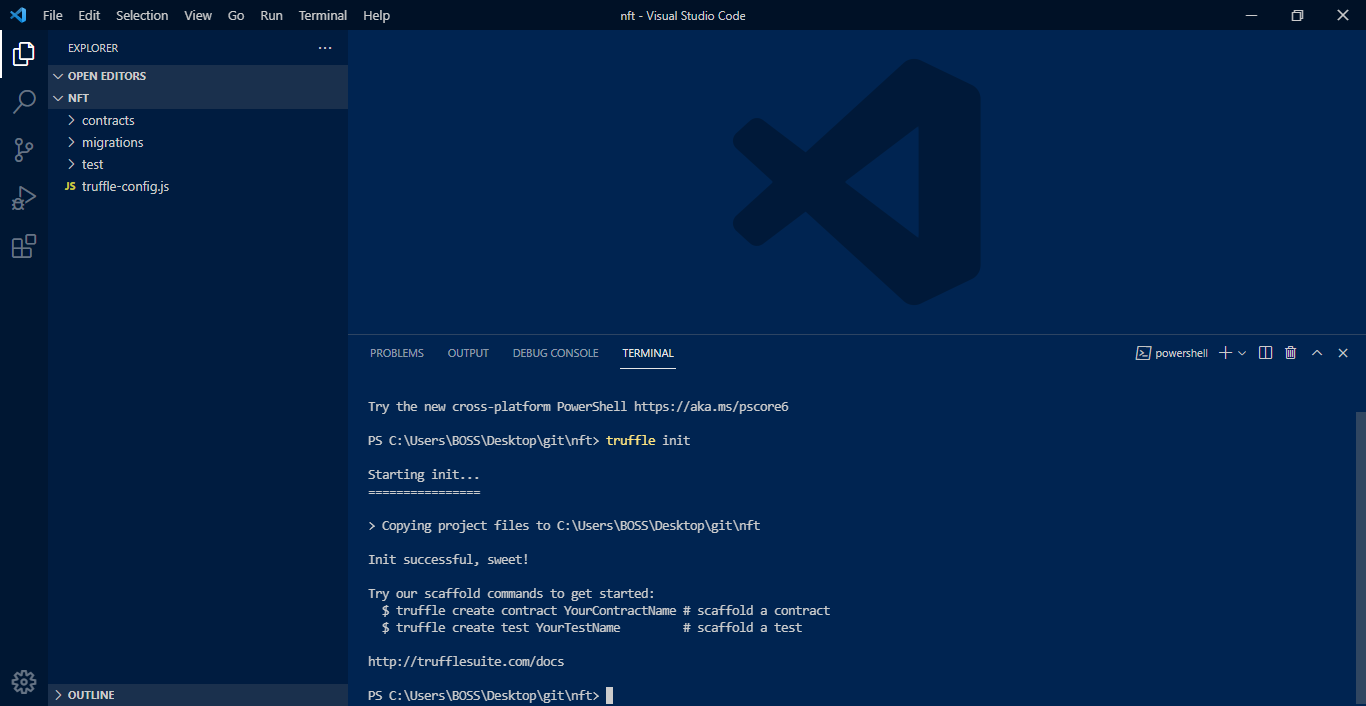Click the EXPLORER panel title

tap(93, 48)
